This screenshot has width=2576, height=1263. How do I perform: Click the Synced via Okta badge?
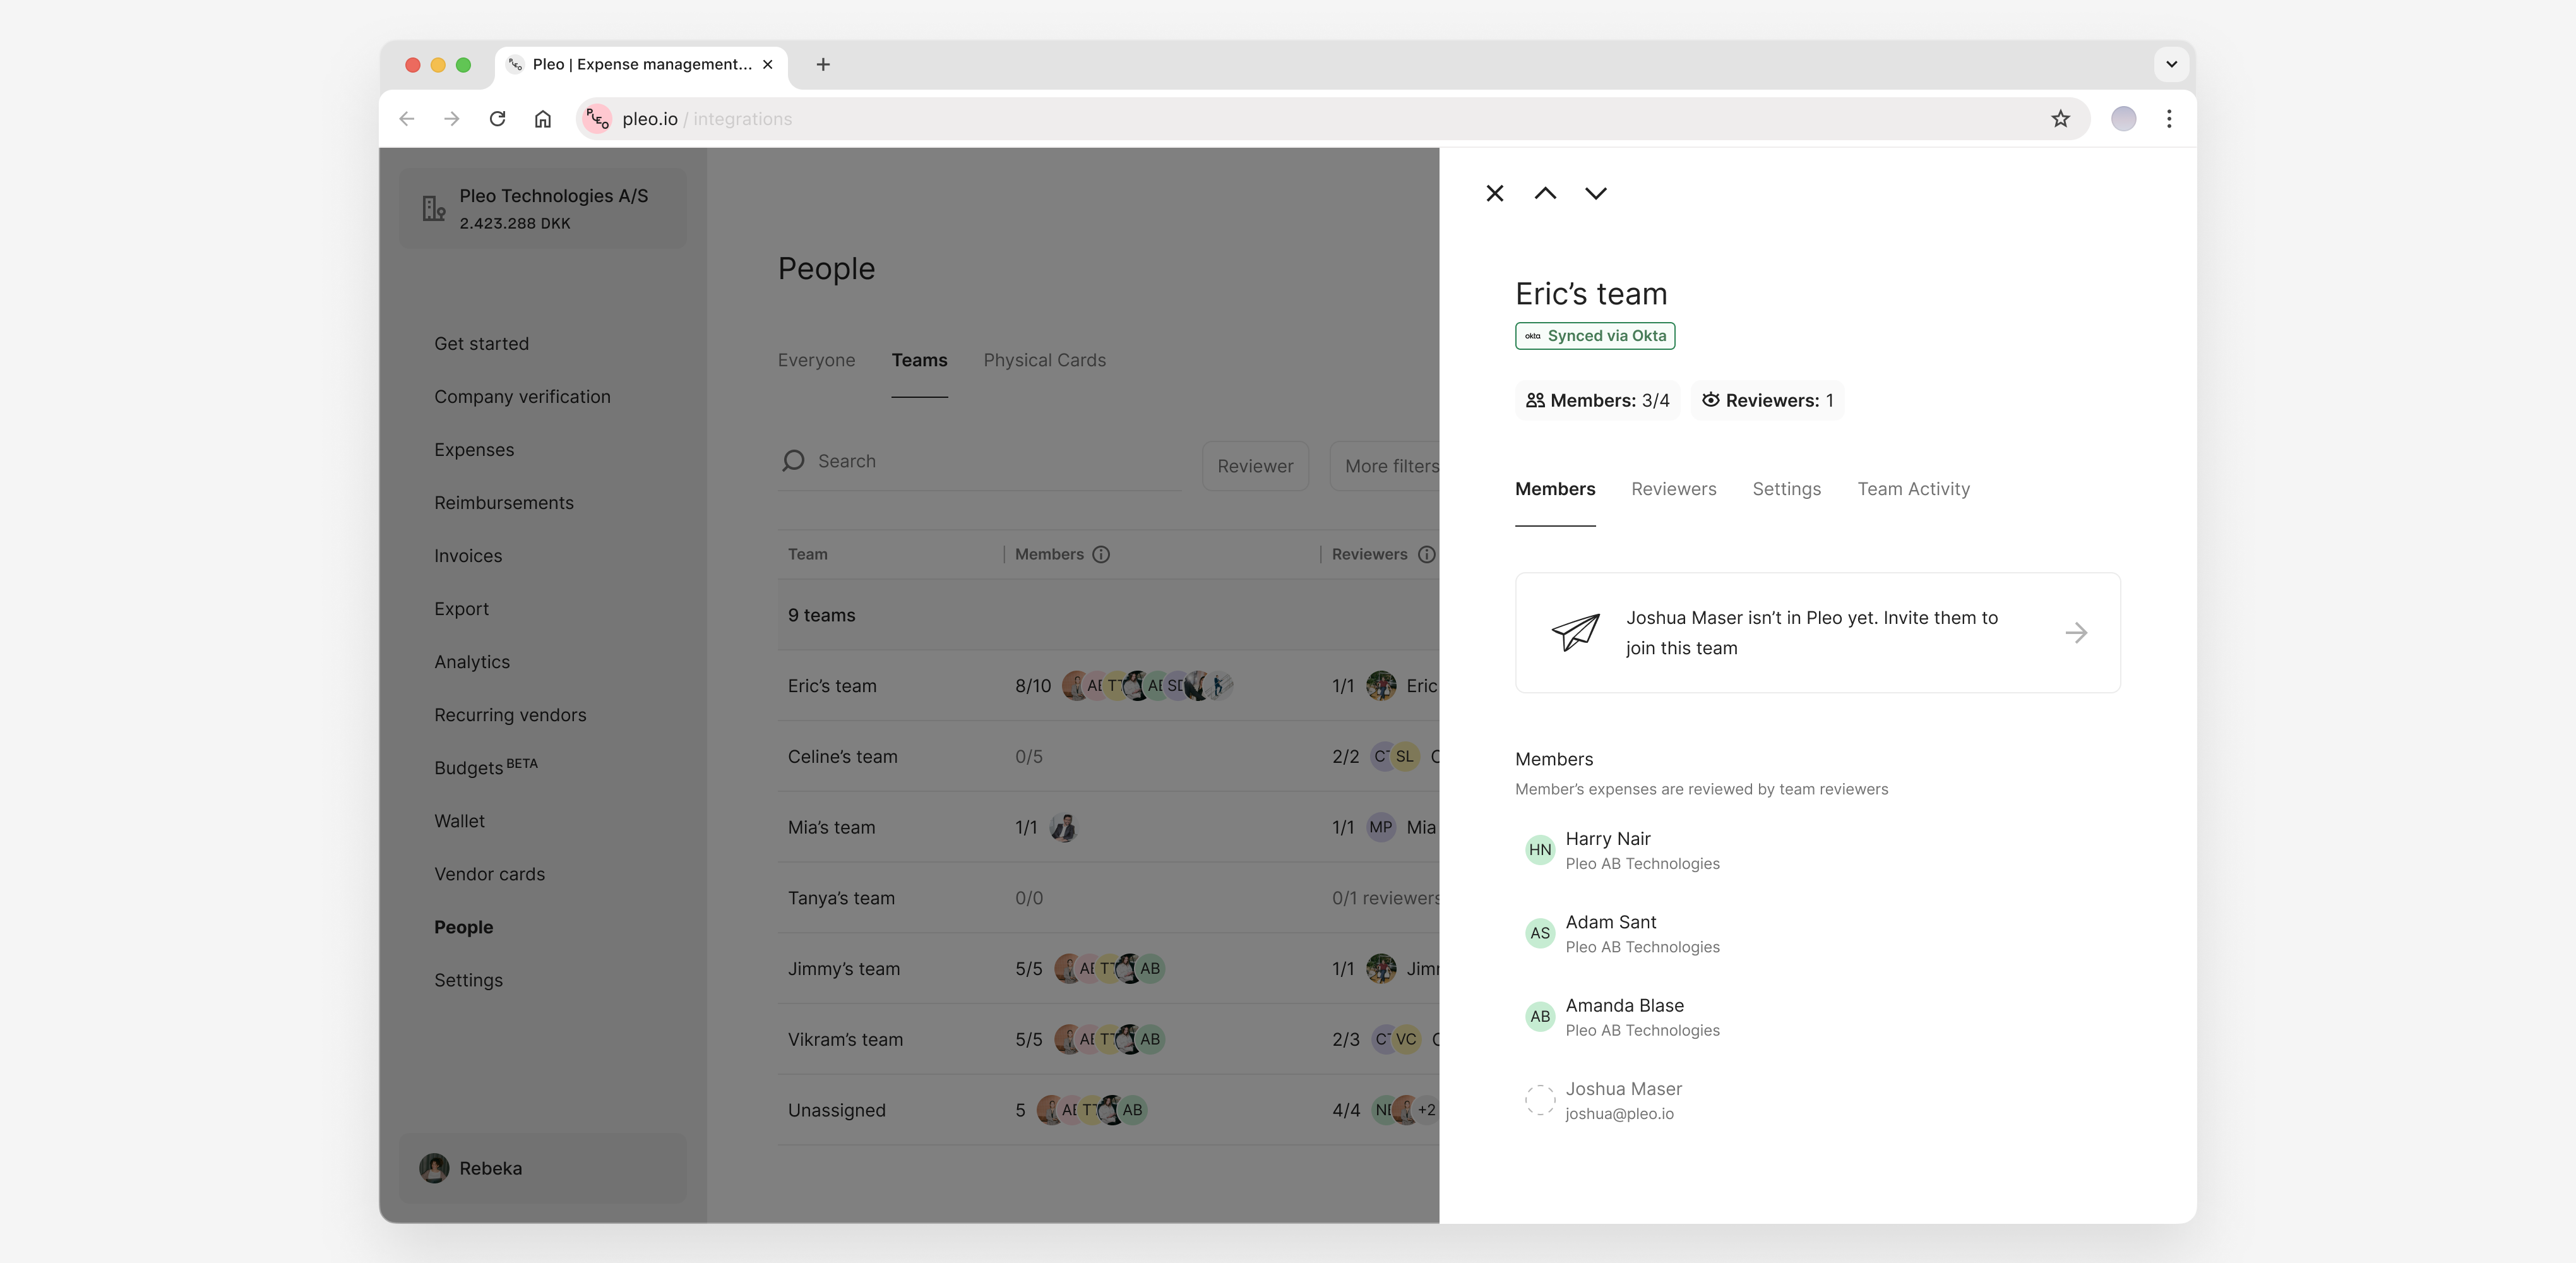1595,336
